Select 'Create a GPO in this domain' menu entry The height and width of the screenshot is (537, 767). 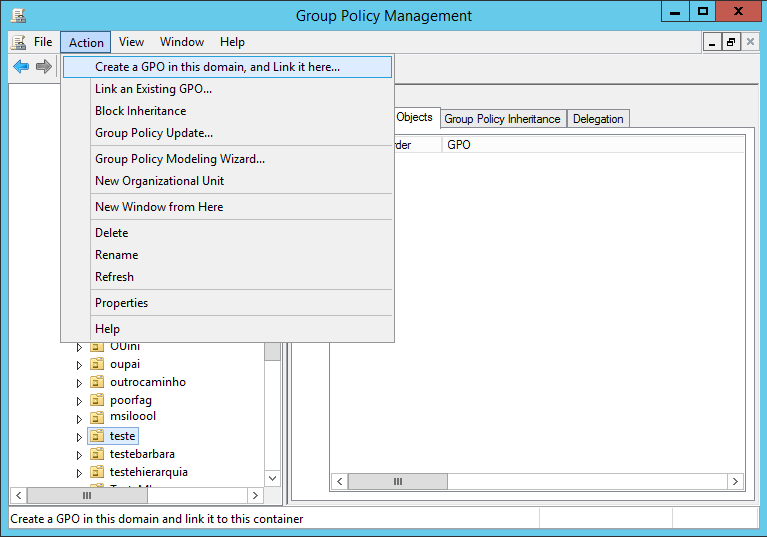(x=217, y=67)
